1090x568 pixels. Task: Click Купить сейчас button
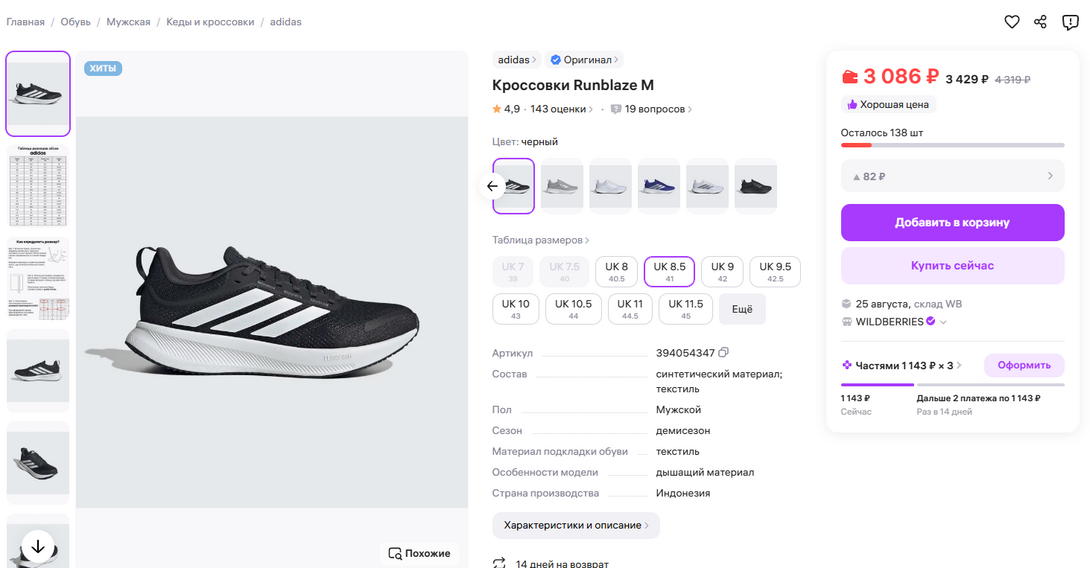click(x=952, y=266)
